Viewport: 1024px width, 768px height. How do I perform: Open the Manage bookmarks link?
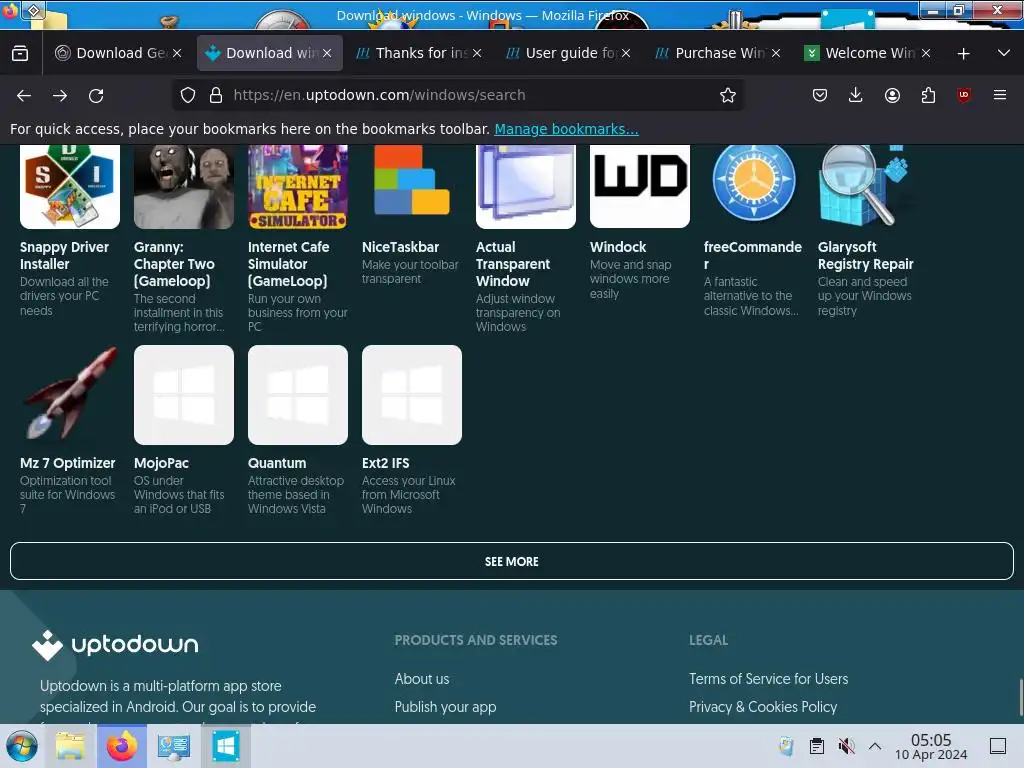coord(566,129)
